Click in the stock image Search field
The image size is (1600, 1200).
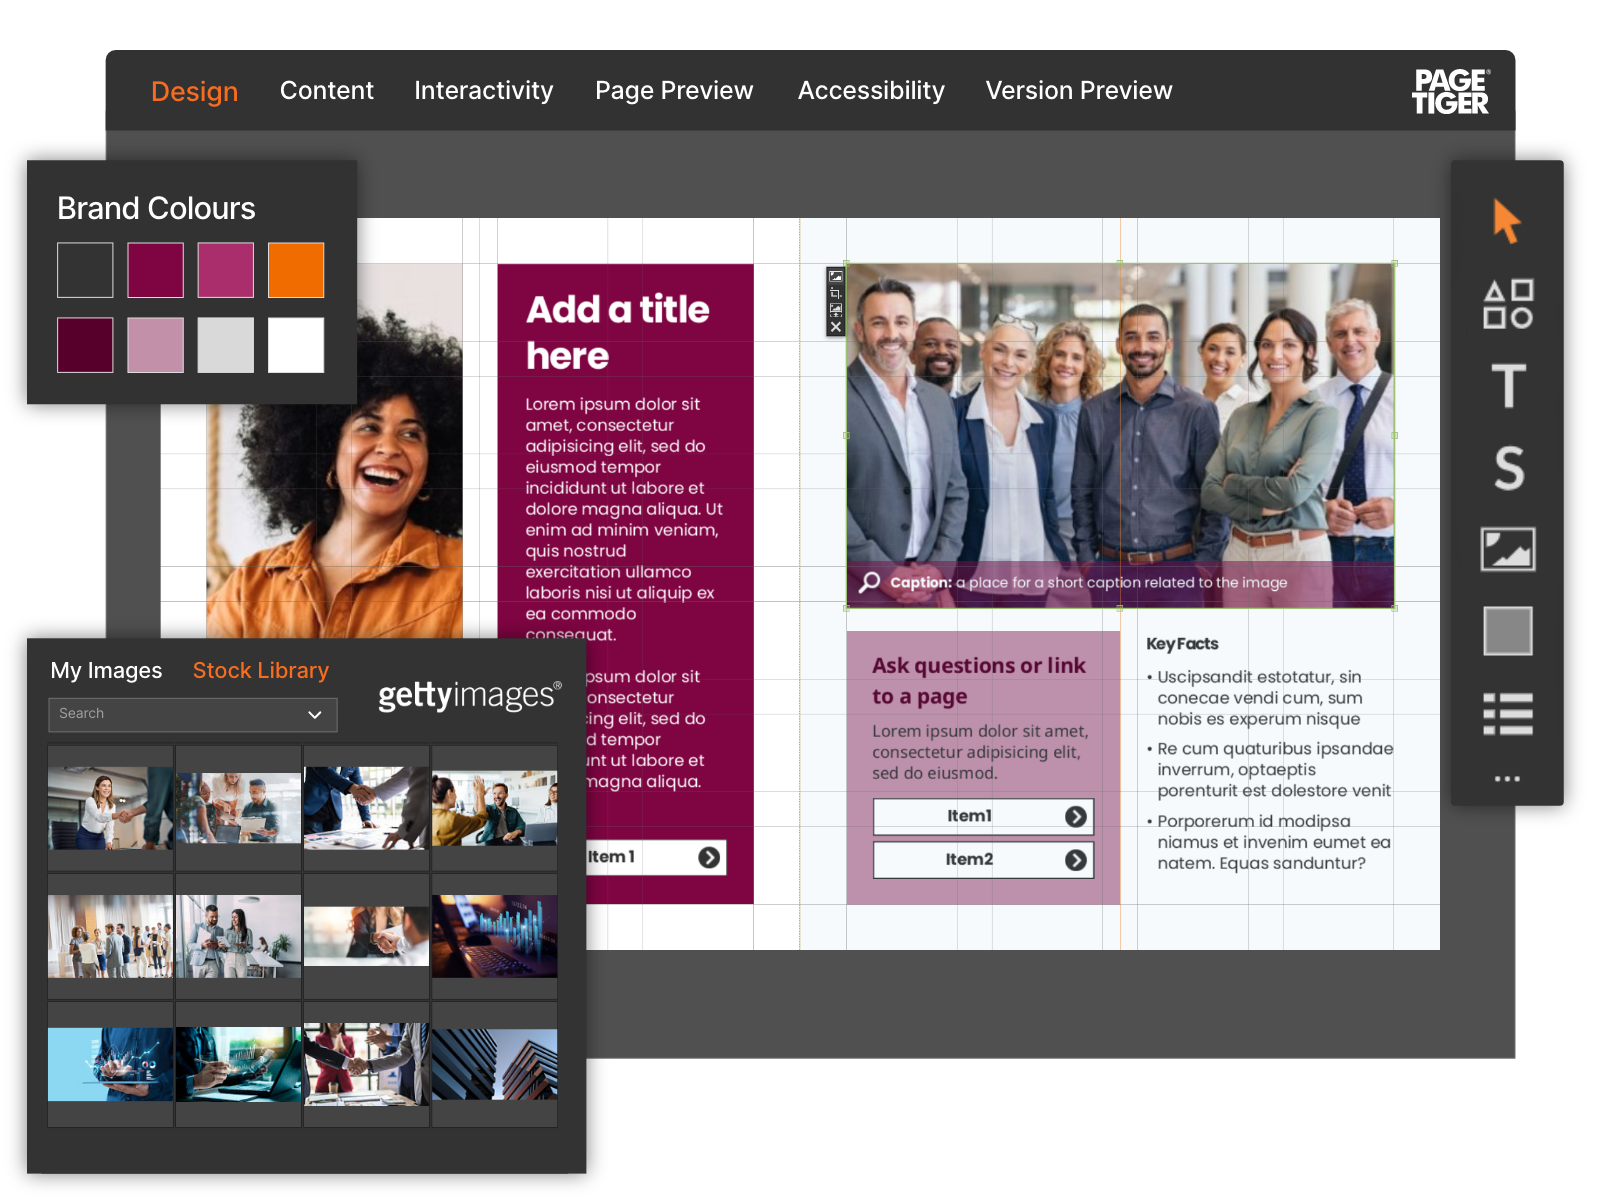tap(192, 714)
